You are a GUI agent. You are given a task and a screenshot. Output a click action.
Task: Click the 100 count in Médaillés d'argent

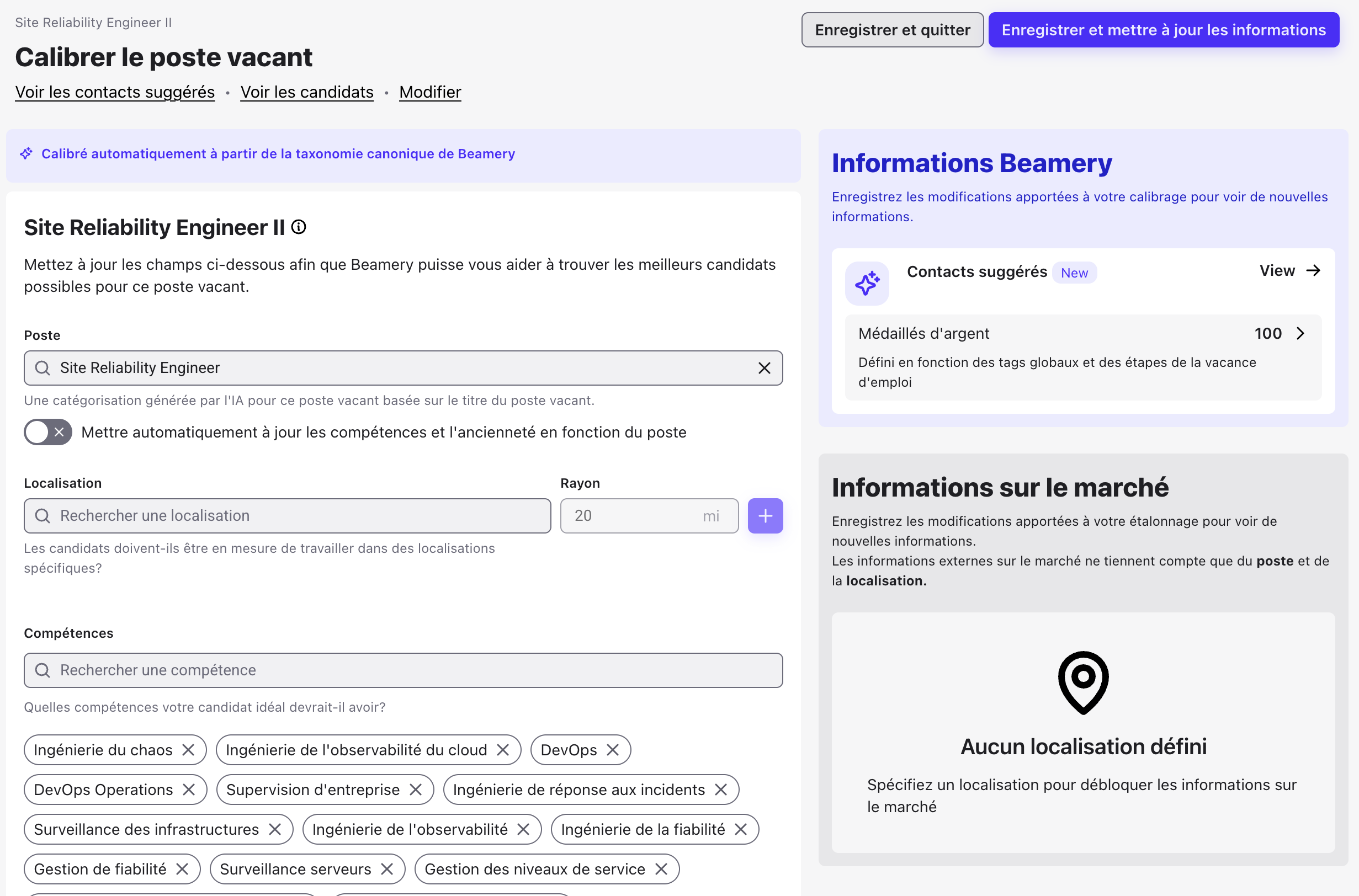[x=1268, y=334]
